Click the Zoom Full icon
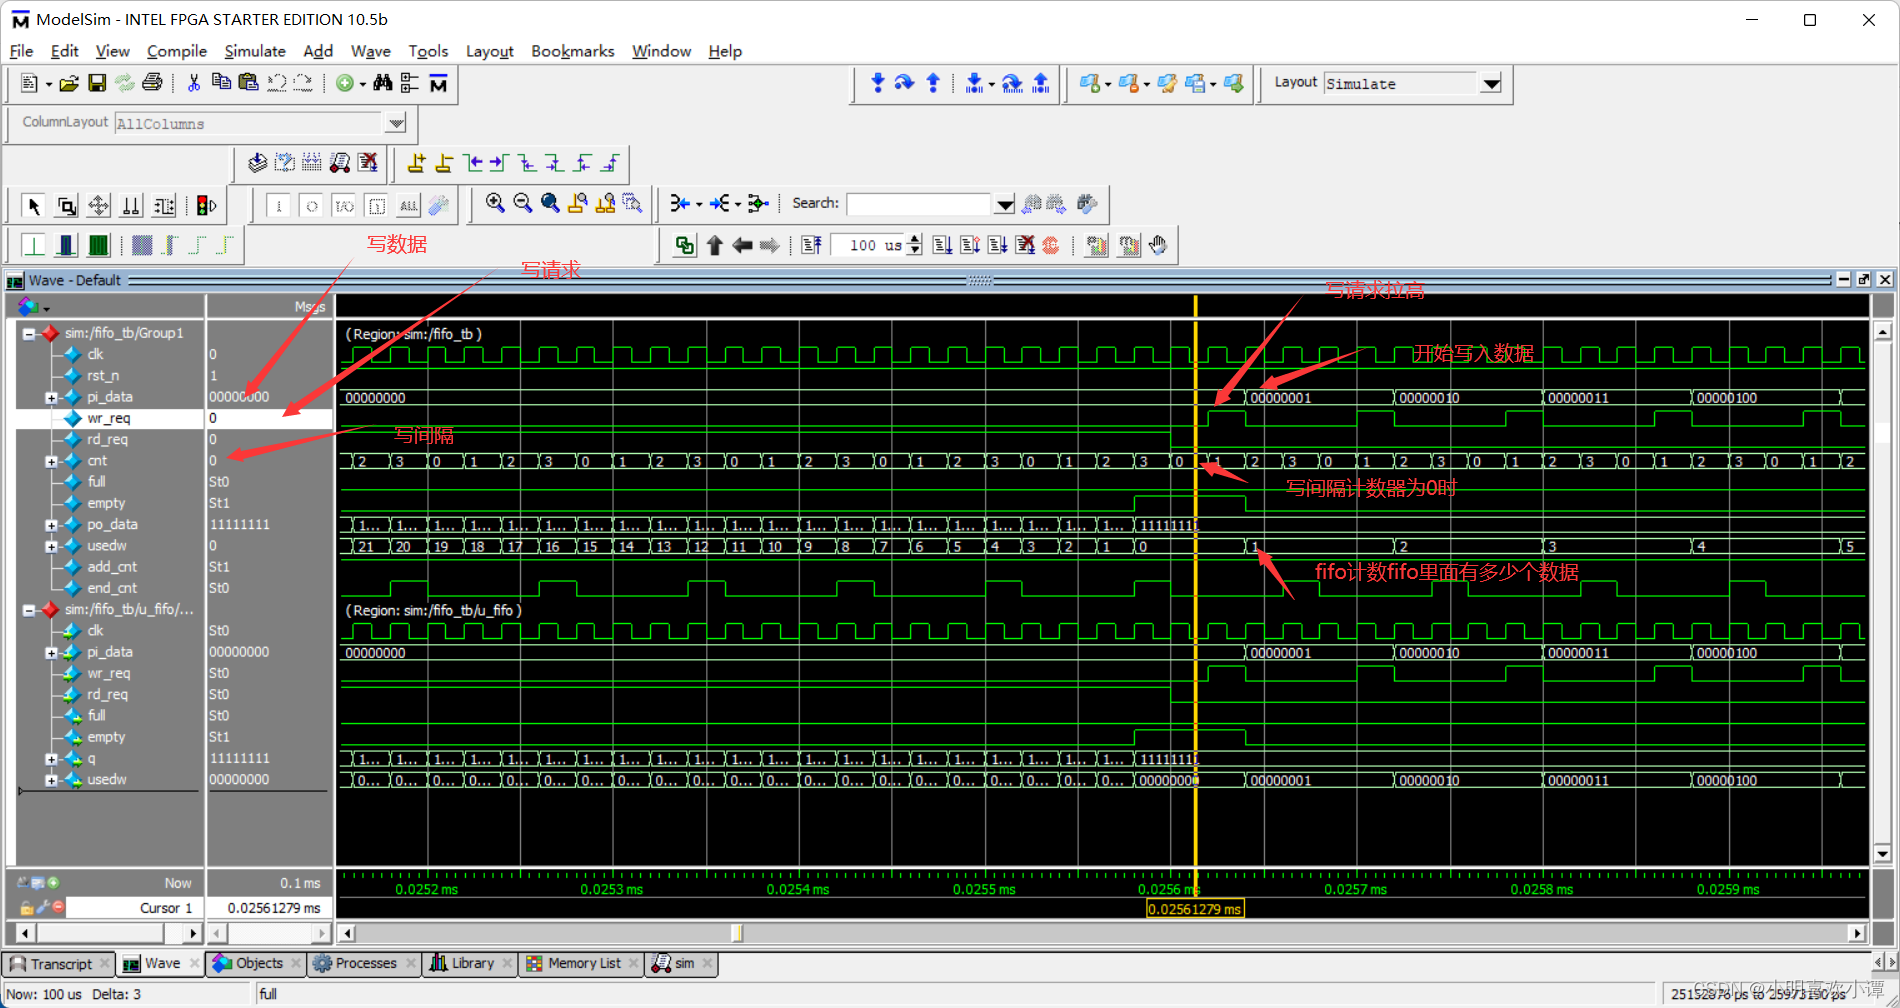Image resolution: width=1900 pixels, height=1008 pixels. (550, 204)
